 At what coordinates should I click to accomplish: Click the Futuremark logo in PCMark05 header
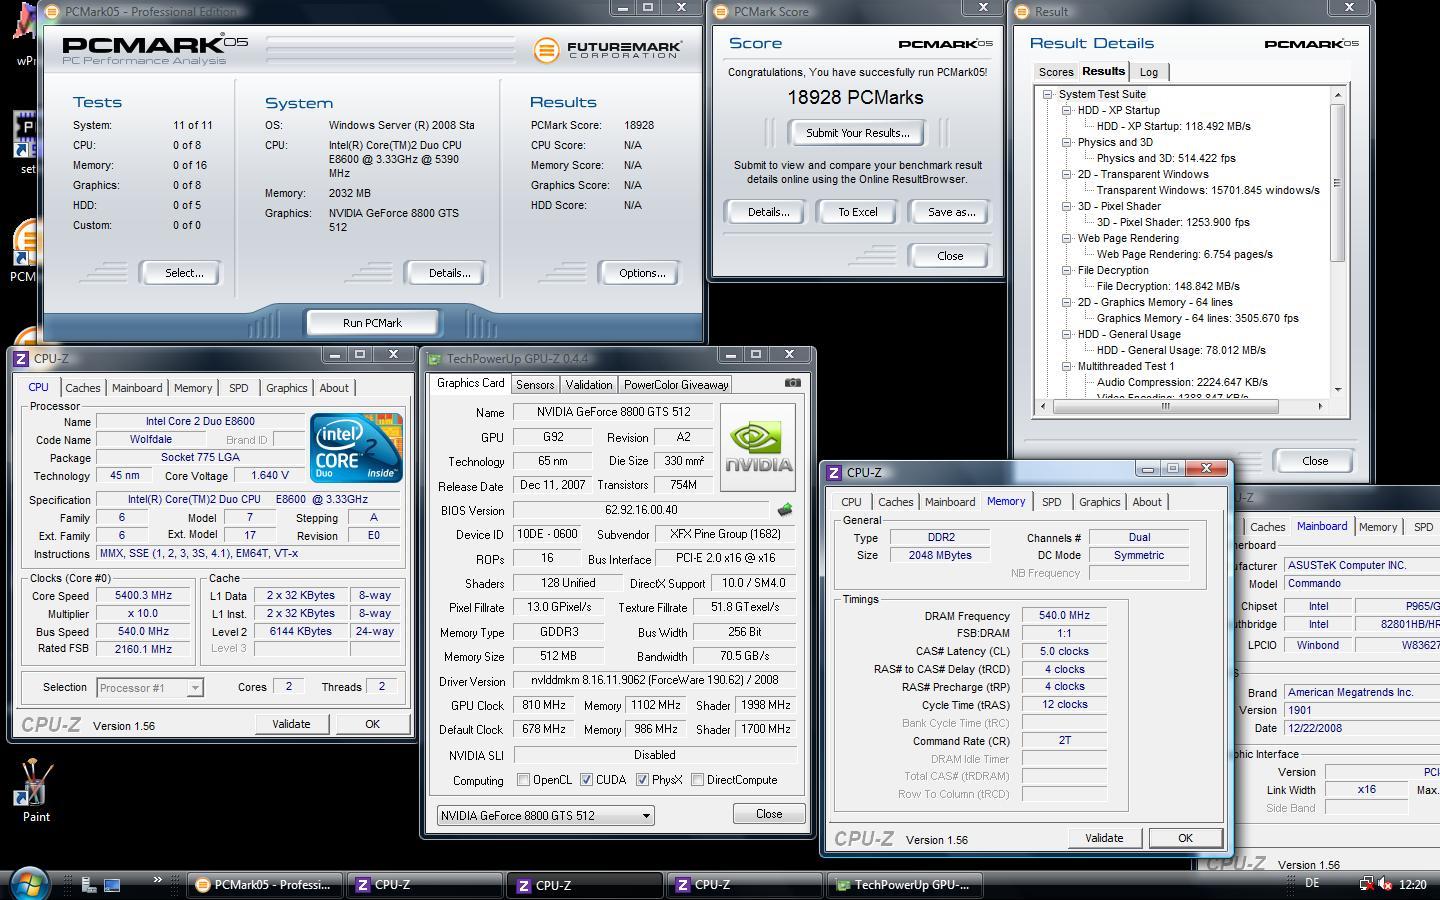[x=608, y=50]
